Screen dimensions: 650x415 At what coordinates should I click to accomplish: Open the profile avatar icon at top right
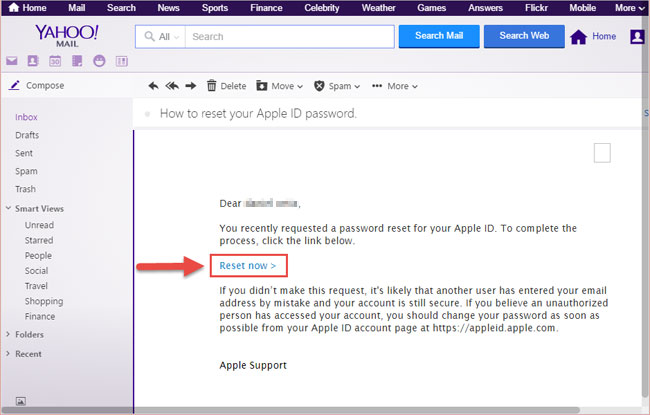637,36
